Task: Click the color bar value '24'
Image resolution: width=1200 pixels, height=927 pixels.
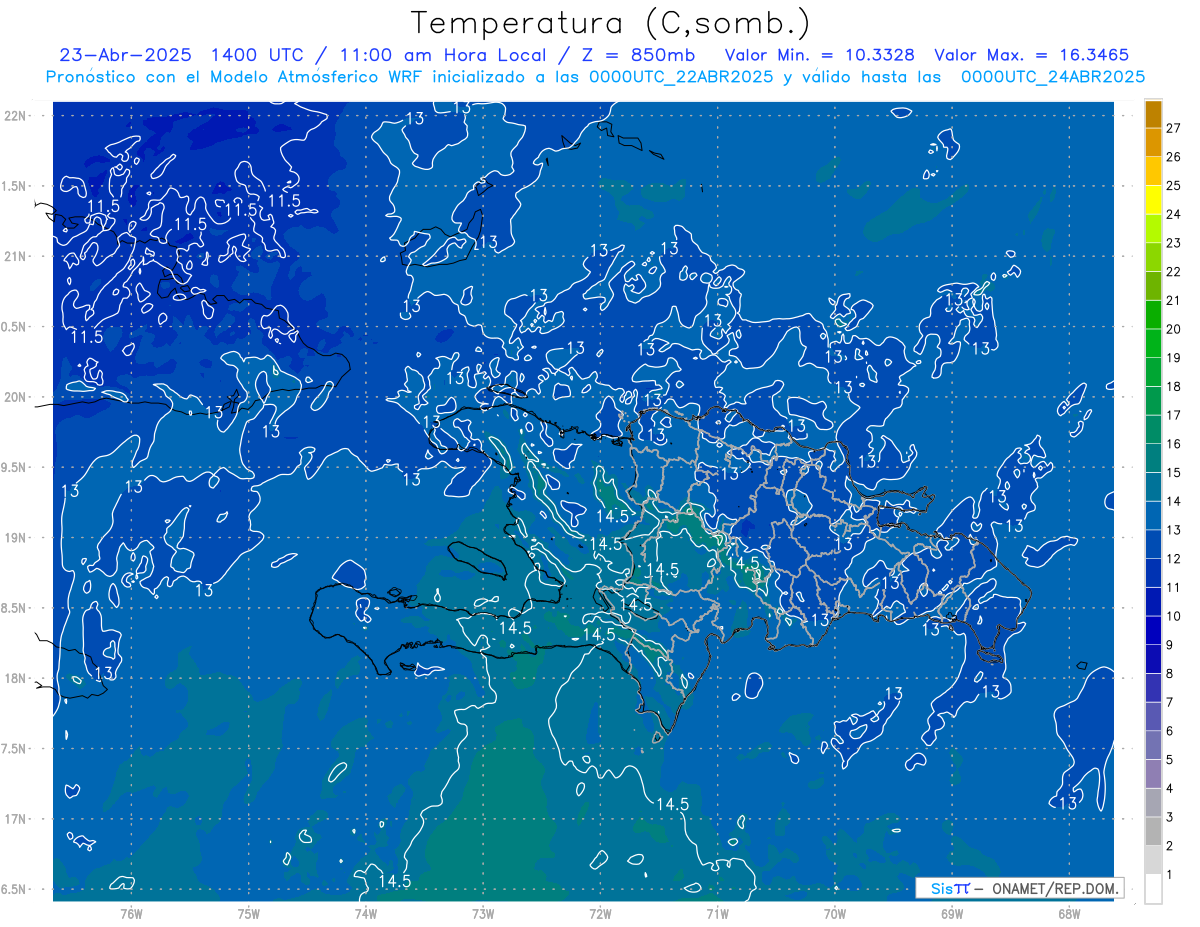Action: 1173,214
